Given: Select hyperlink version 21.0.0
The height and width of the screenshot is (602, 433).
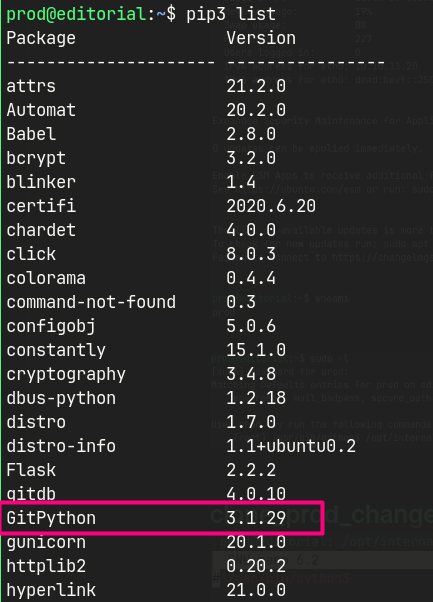Looking at the screenshot, I should point(256,590).
